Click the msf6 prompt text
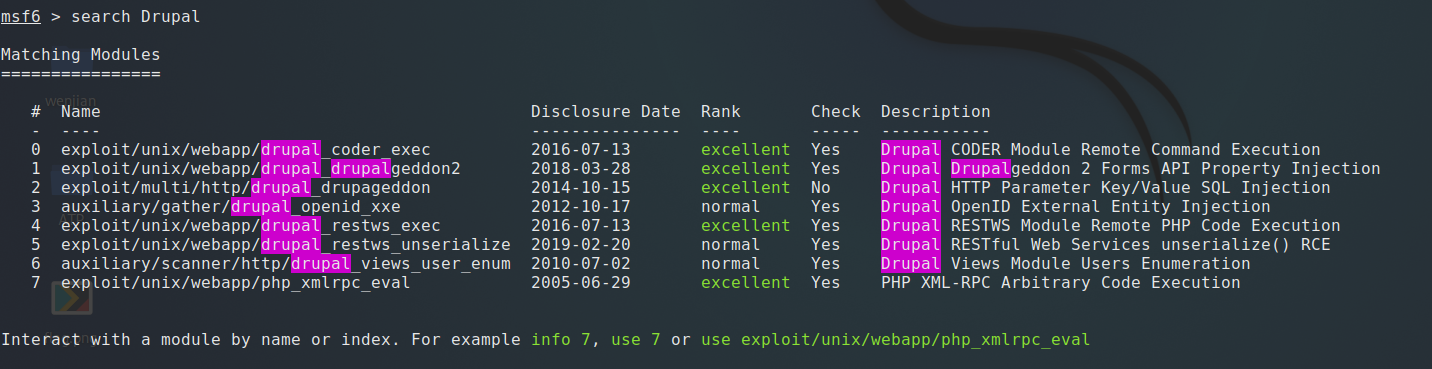 click(21, 17)
